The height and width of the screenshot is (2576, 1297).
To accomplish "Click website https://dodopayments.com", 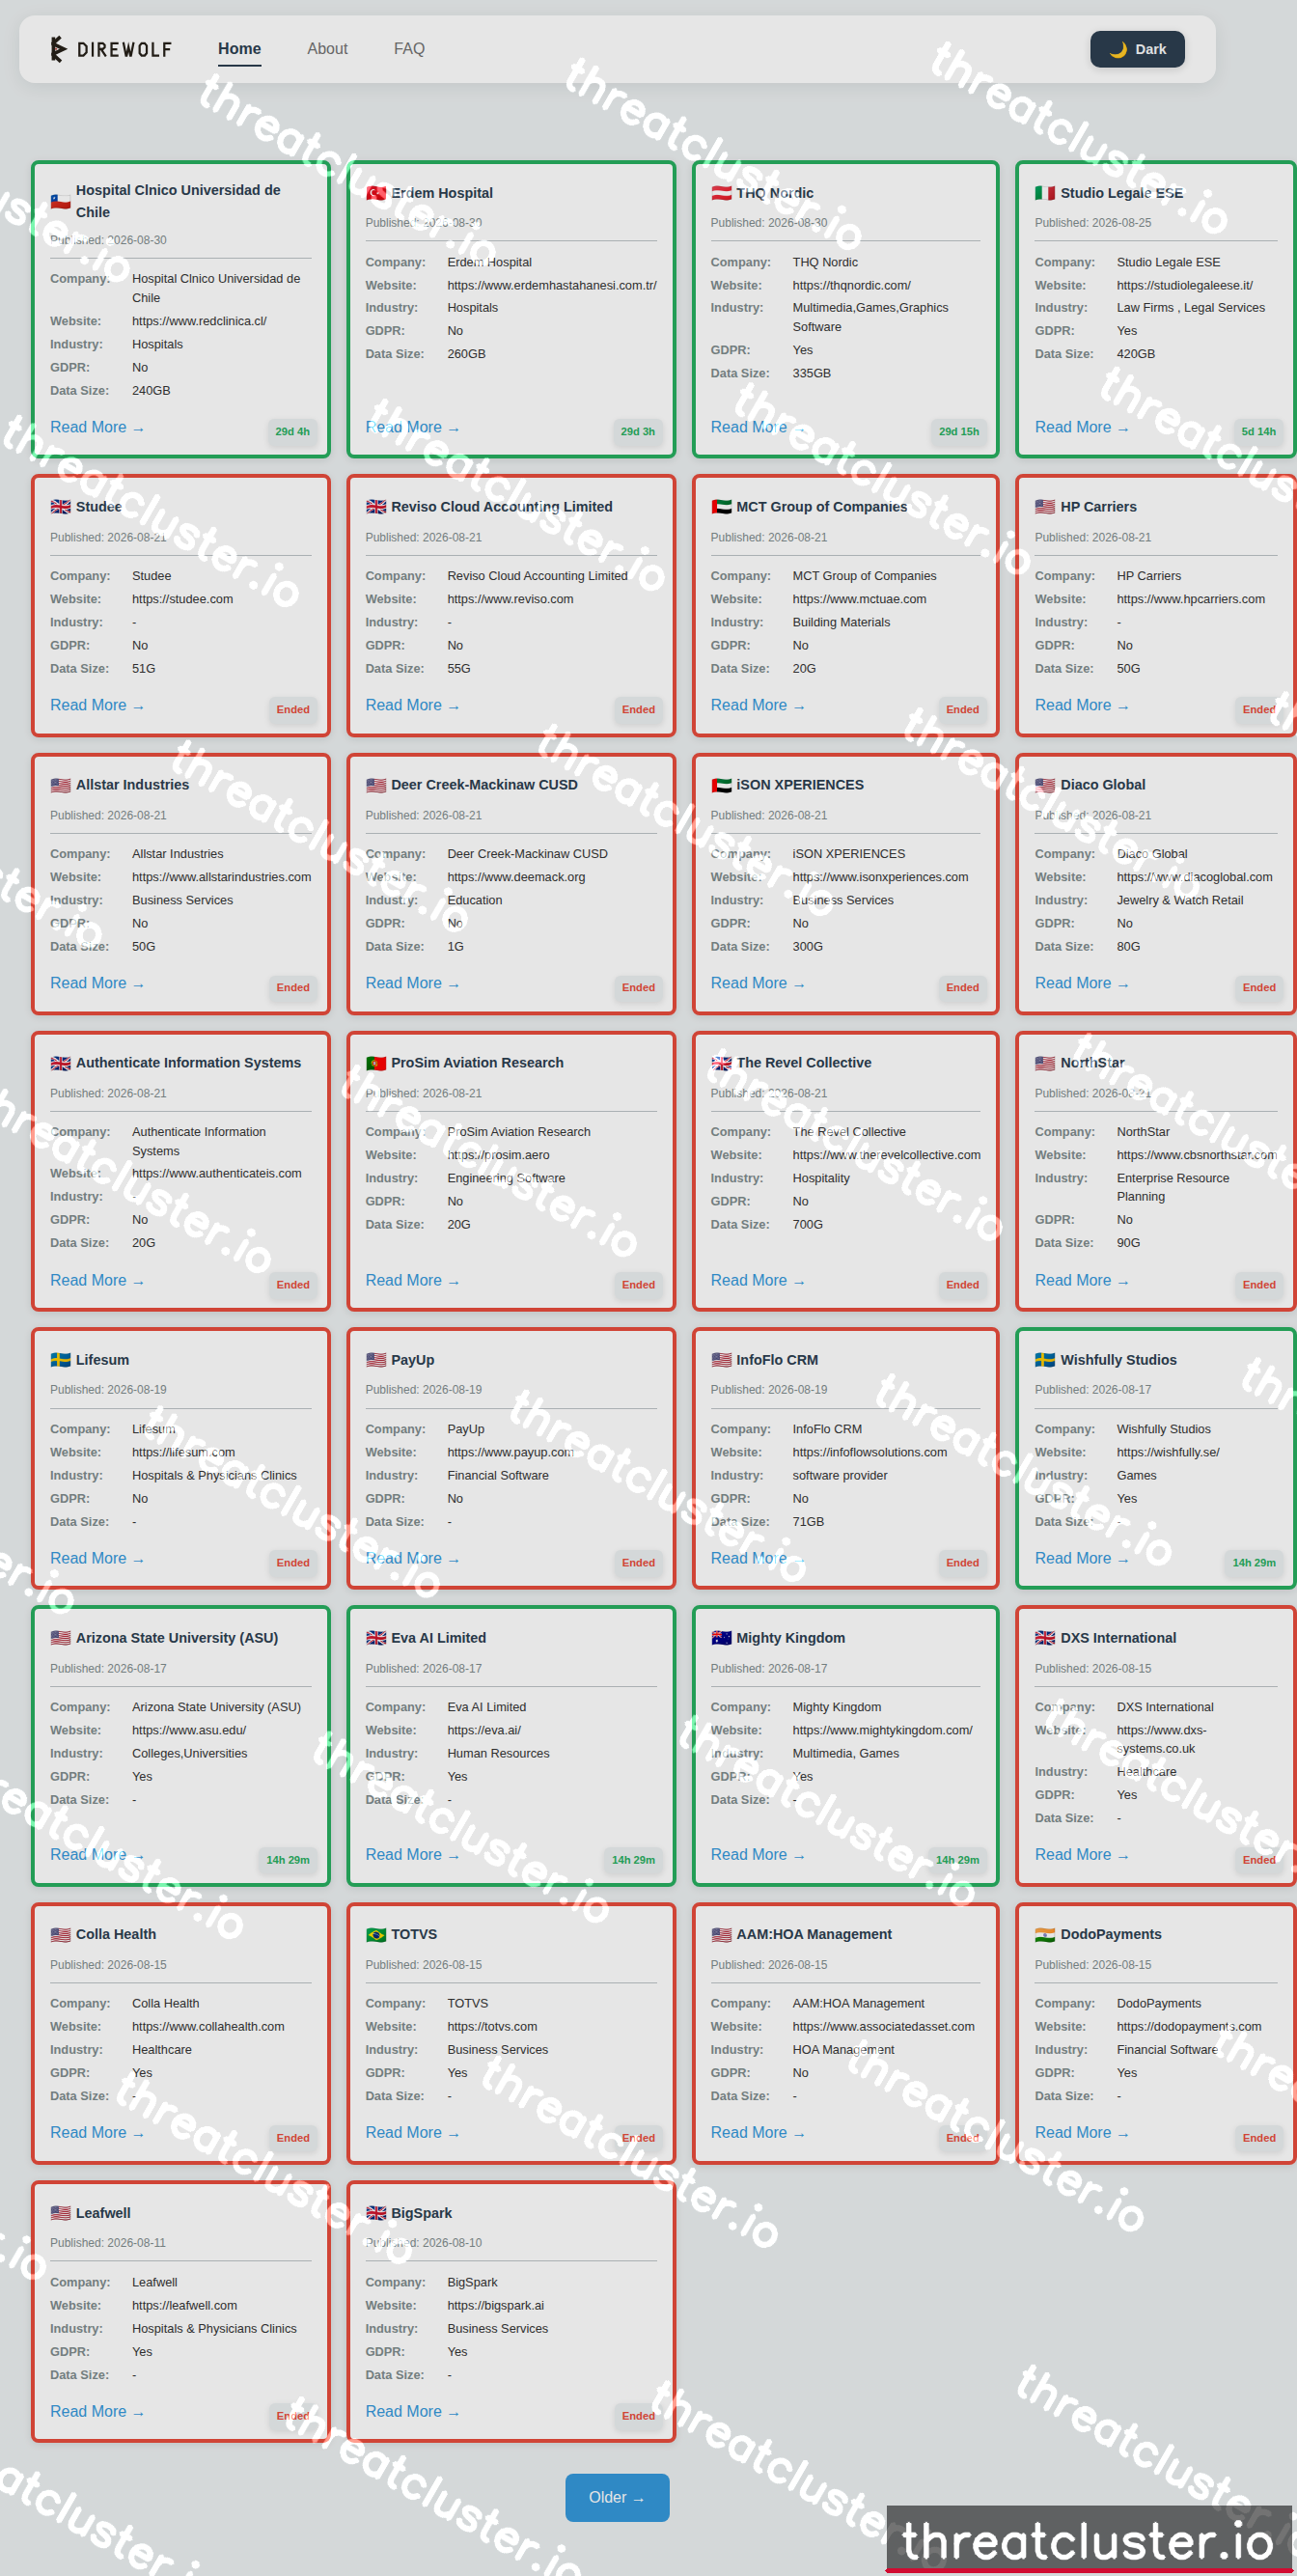I will (1189, 2026).
